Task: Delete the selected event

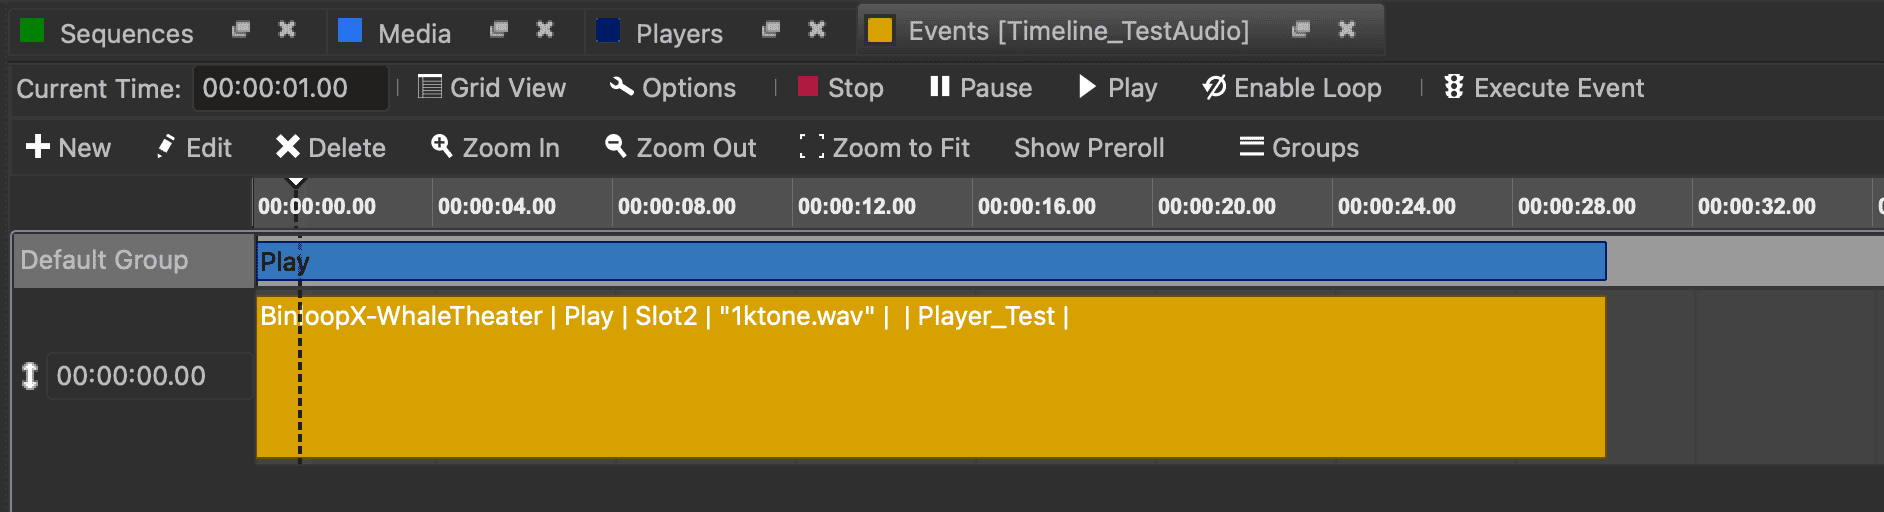Action: (331, 148)
